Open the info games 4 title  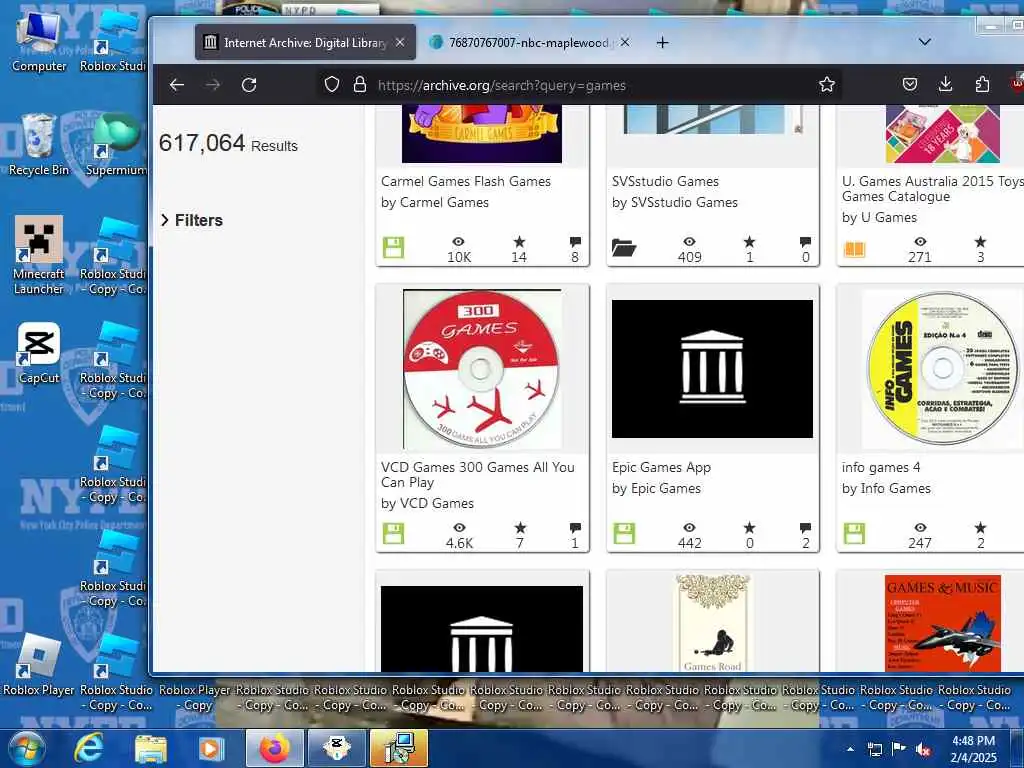[x=880, y=468]
